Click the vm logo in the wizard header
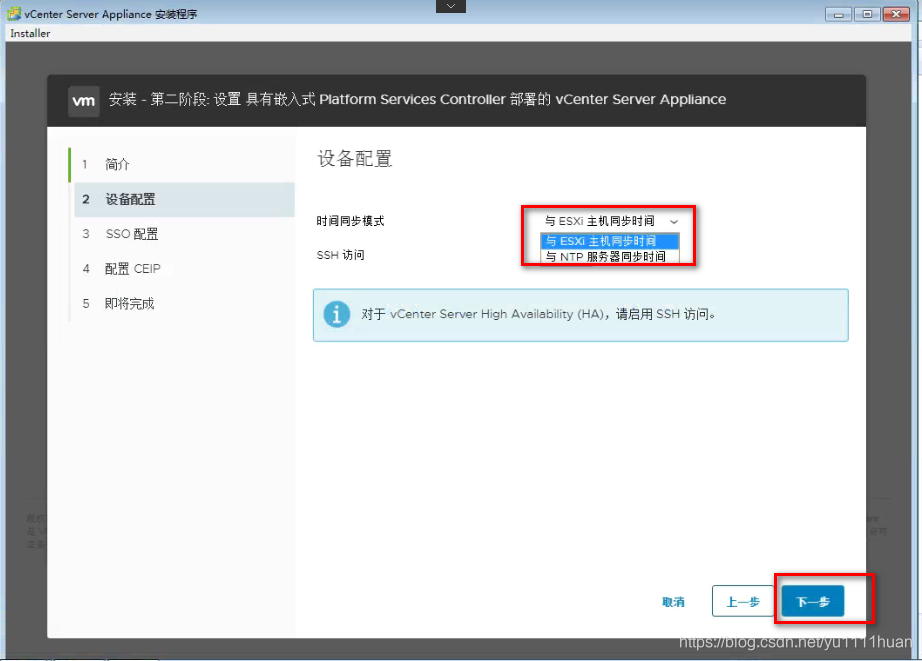The height and width of the screenshot is (661, 922). tap(83, 101)
